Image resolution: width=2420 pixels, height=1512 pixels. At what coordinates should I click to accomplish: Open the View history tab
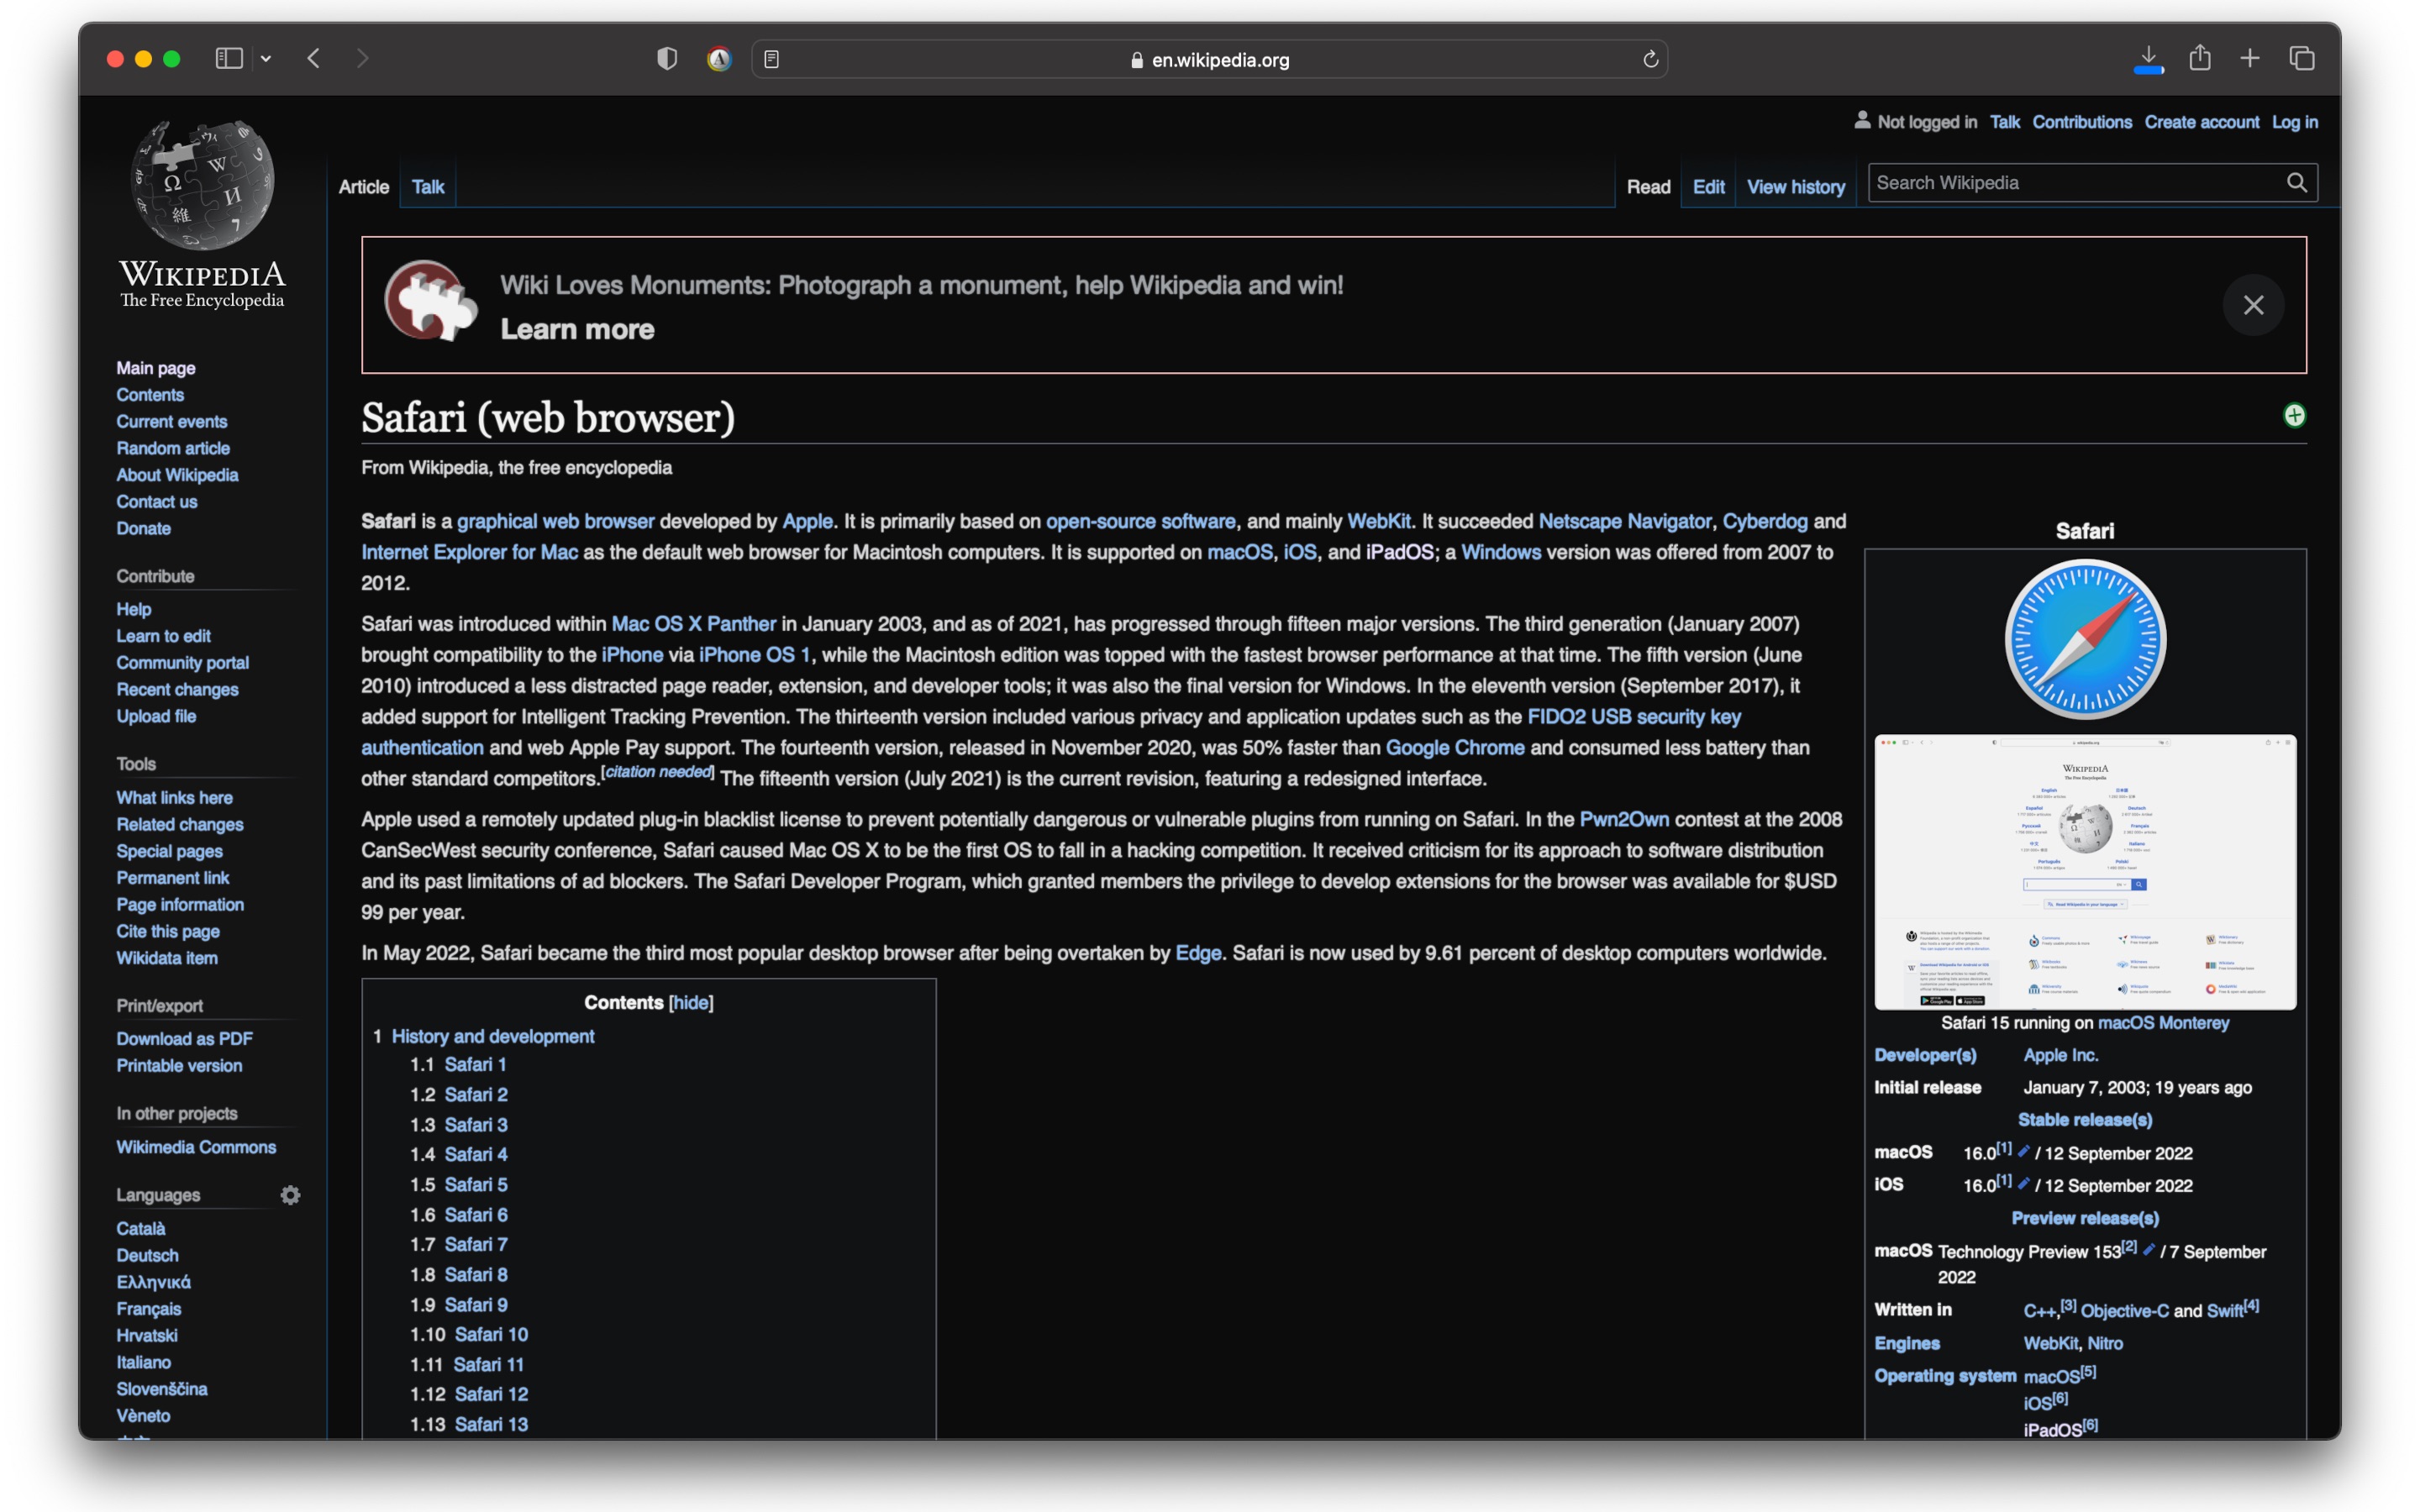click(1795, 187)
